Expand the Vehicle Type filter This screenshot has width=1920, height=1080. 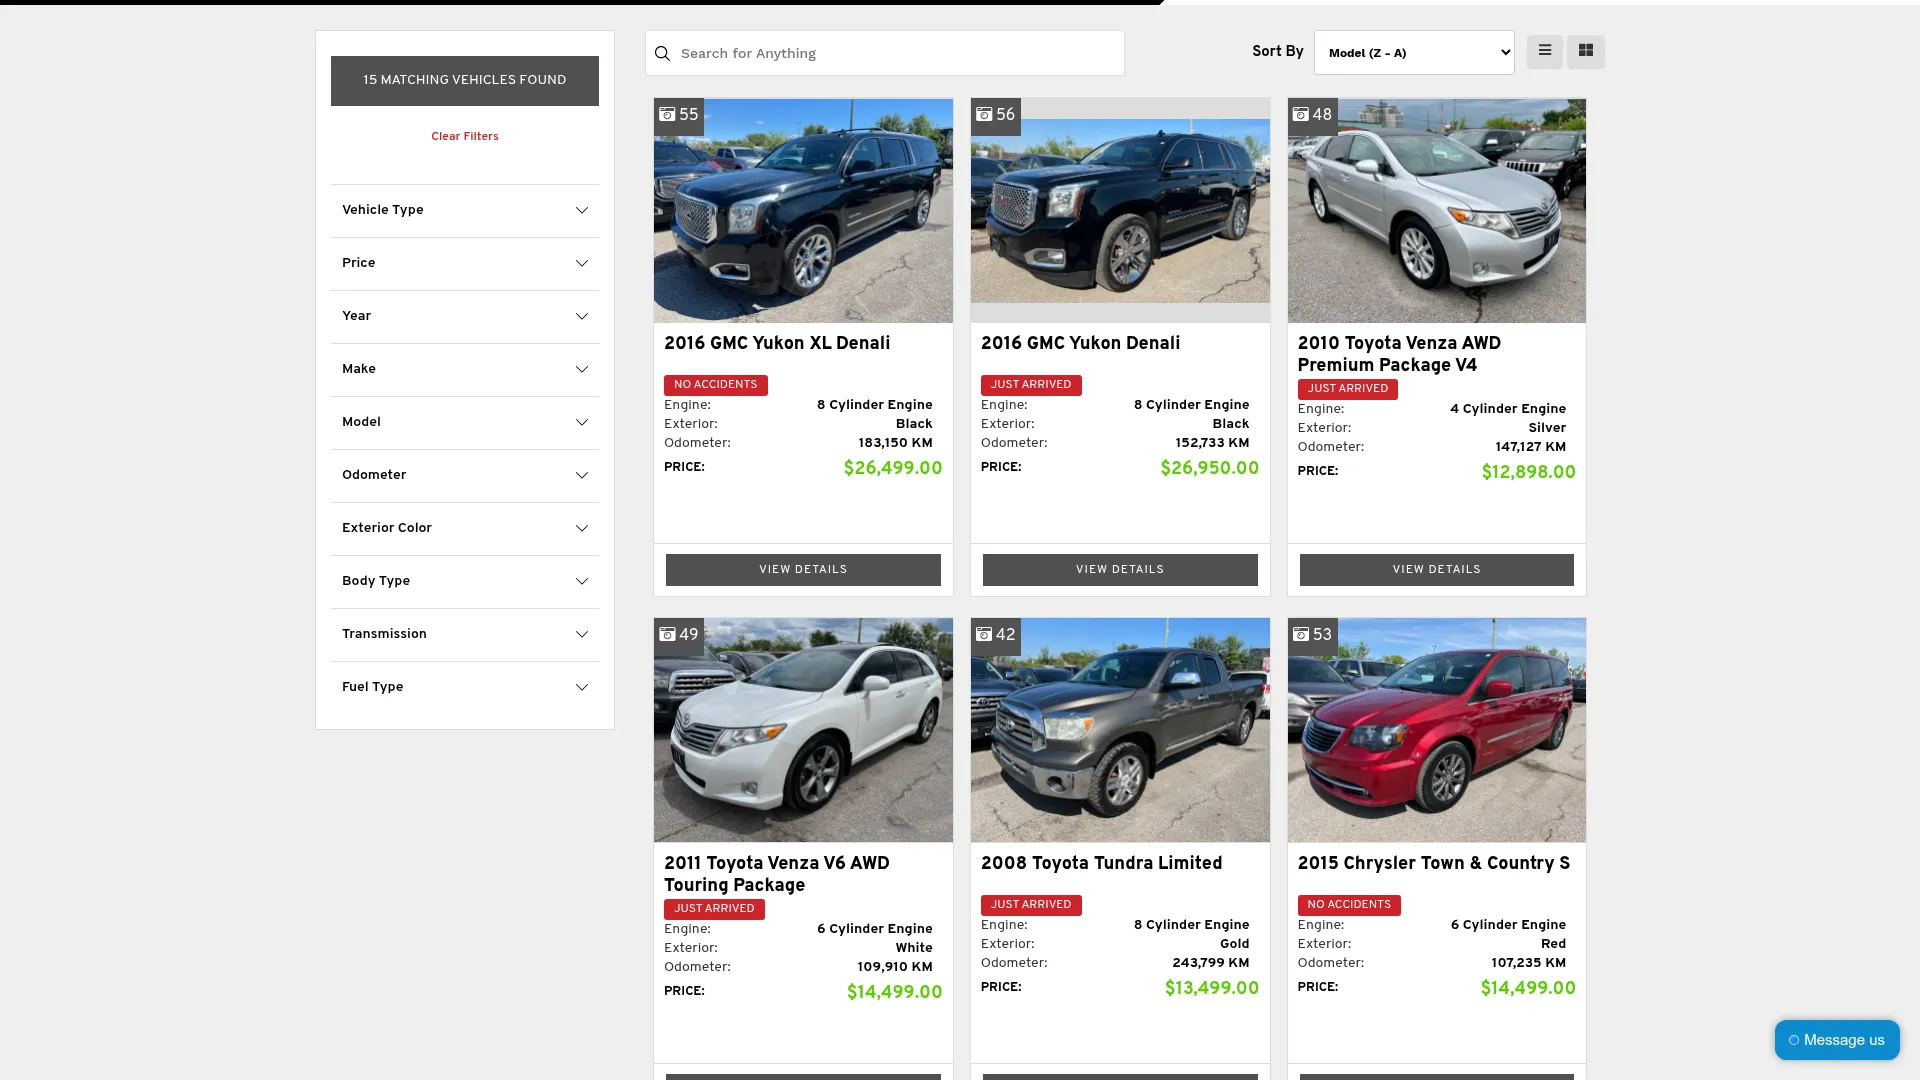[465, 210]
